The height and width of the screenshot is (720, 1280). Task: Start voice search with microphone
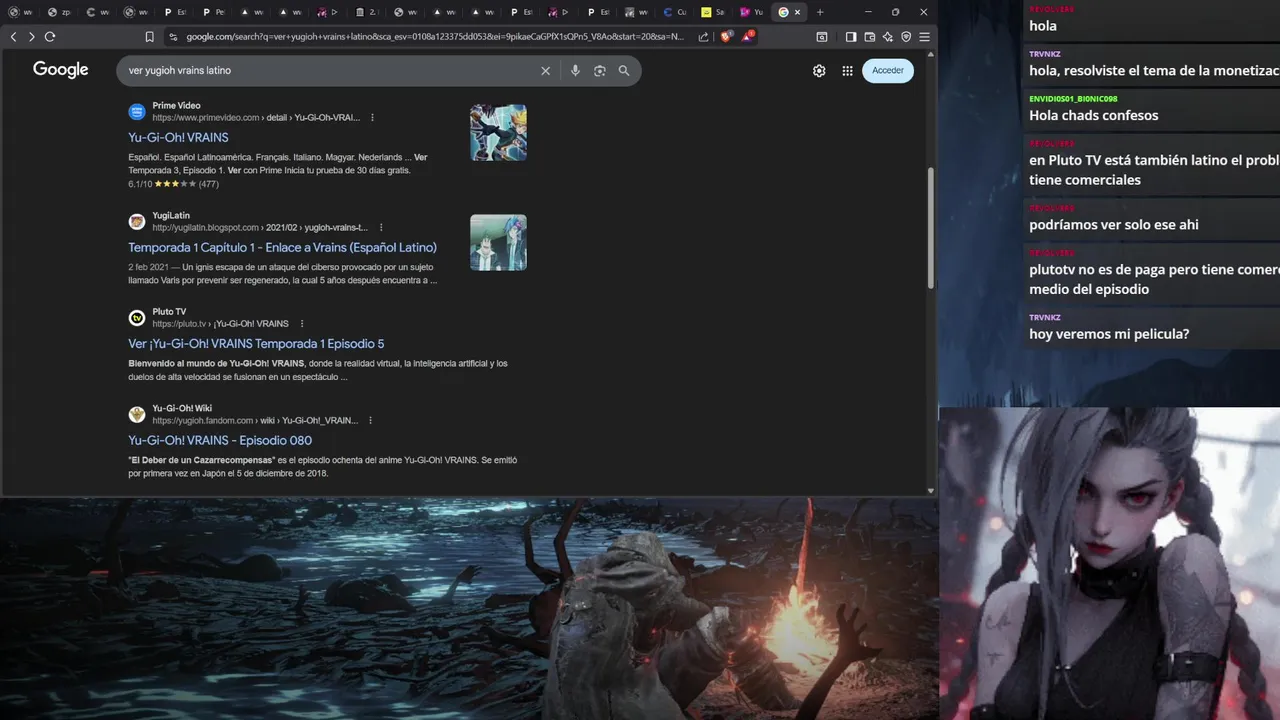coord(575,71)
